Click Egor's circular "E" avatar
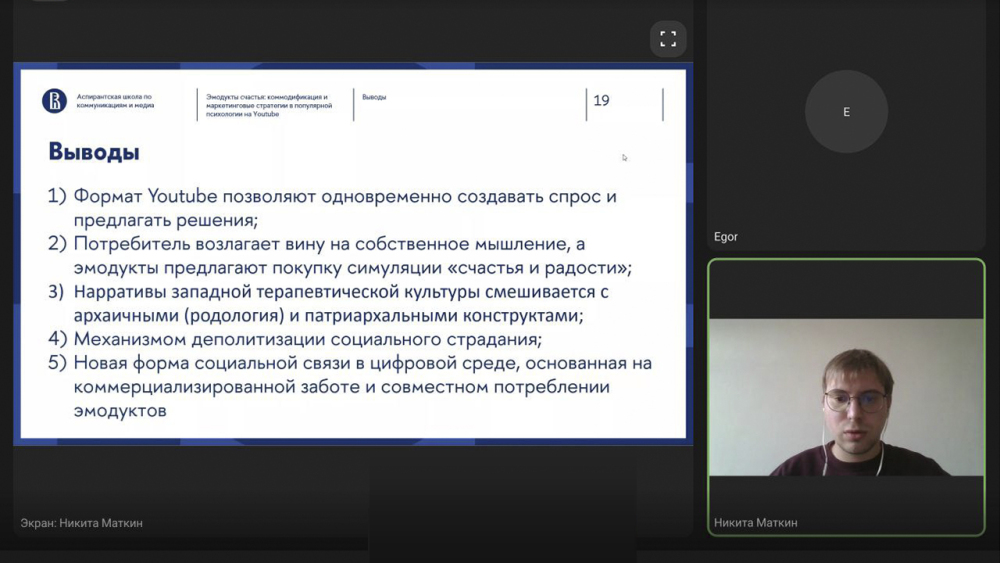Screen dimensions: 1000x563 click(846, 112)
